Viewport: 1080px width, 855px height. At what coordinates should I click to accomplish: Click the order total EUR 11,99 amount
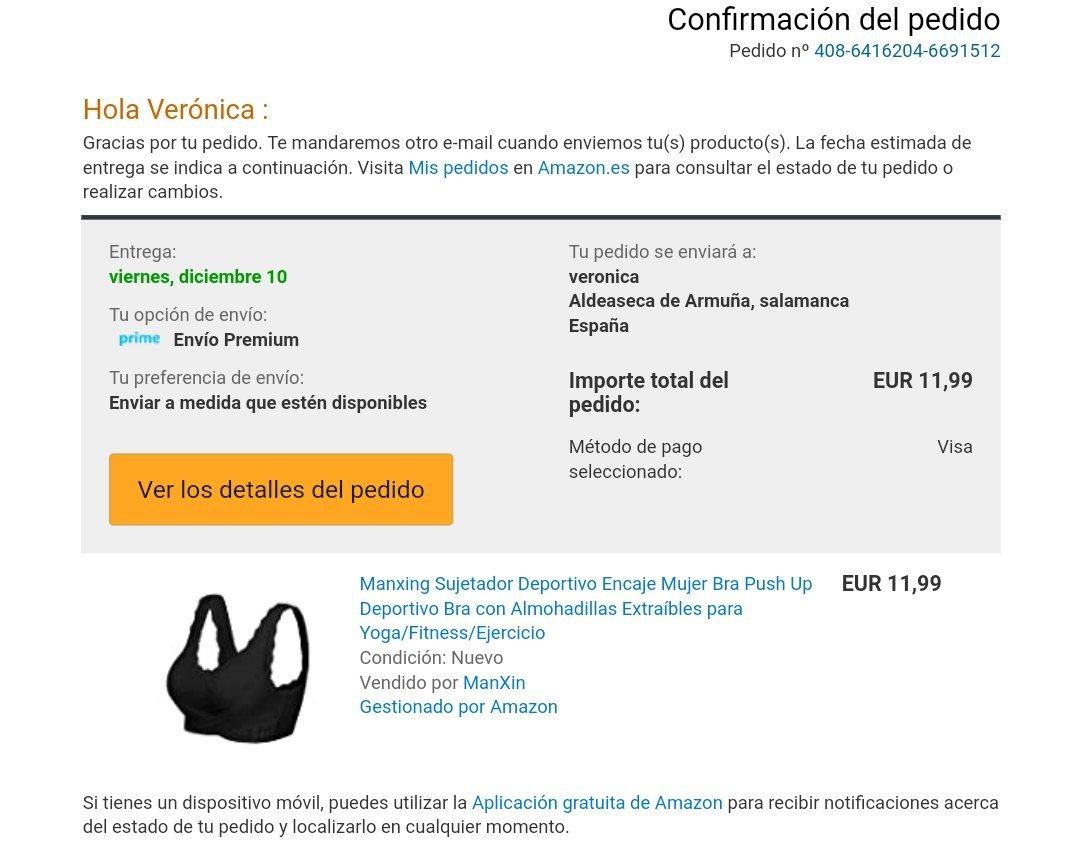[922, 380]
